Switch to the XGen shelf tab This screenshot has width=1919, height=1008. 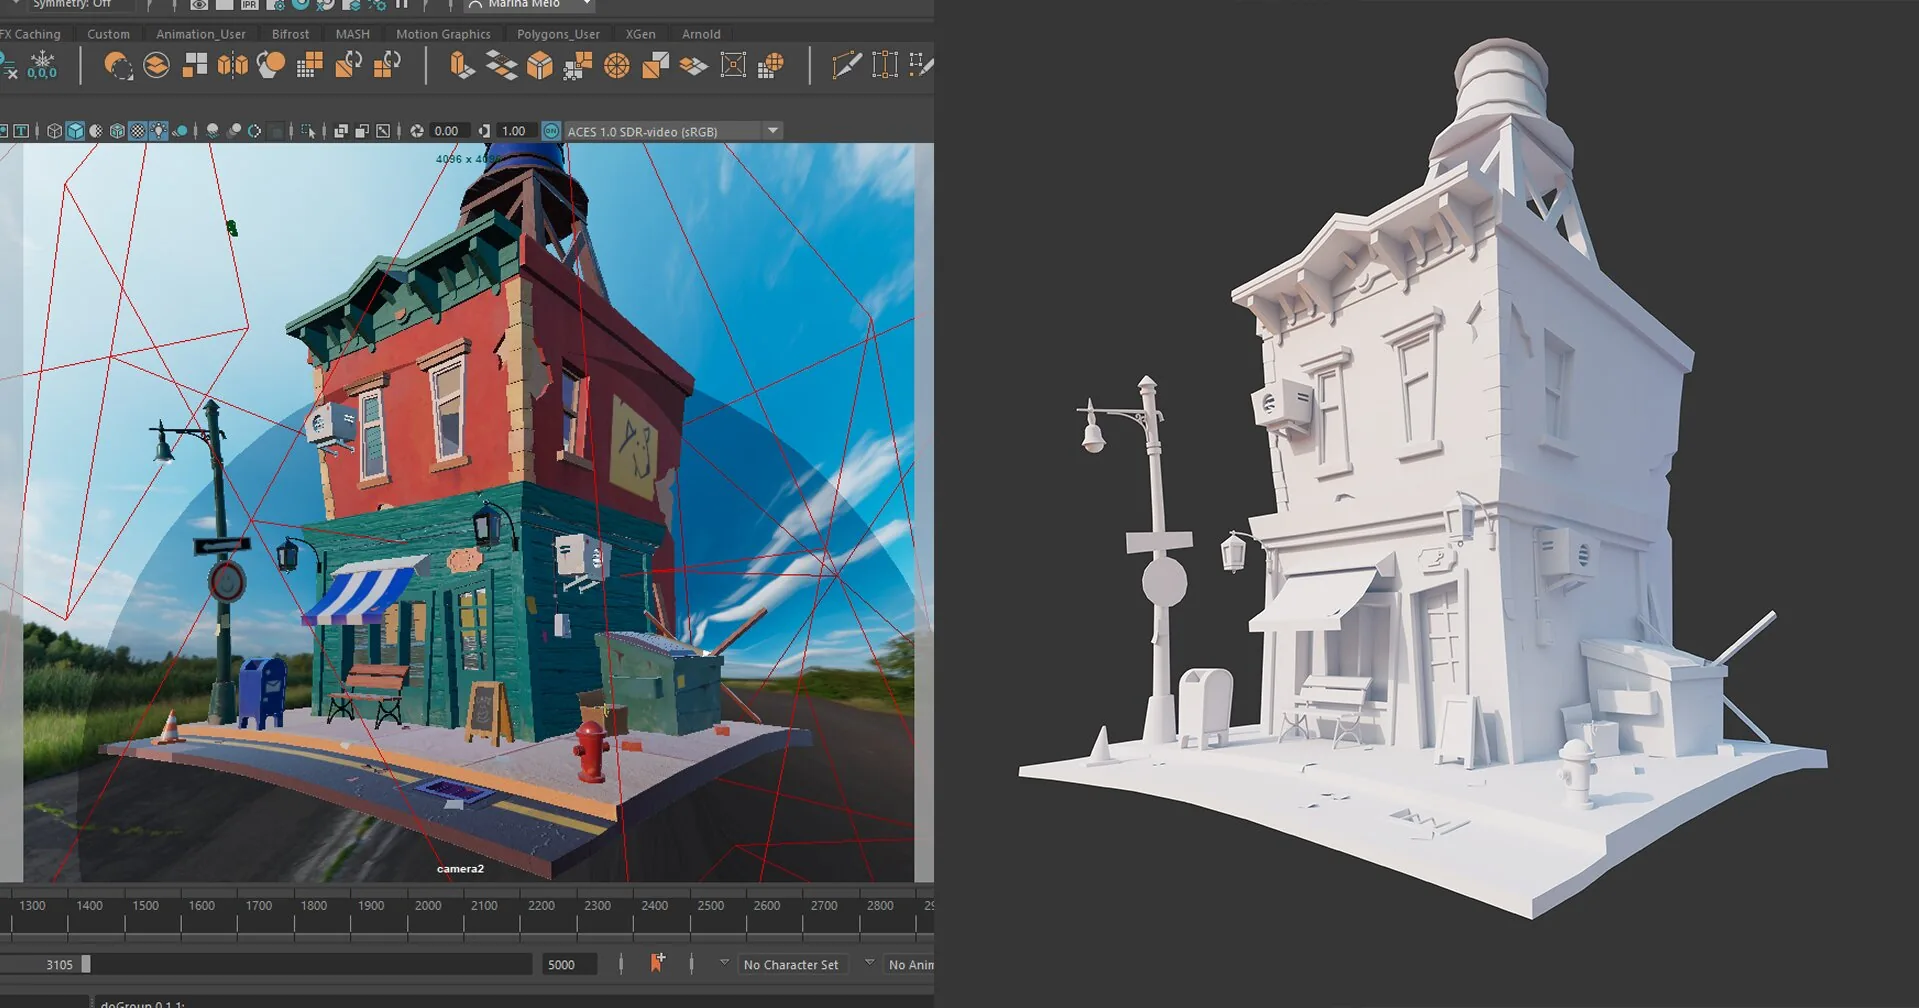point(640,34)
